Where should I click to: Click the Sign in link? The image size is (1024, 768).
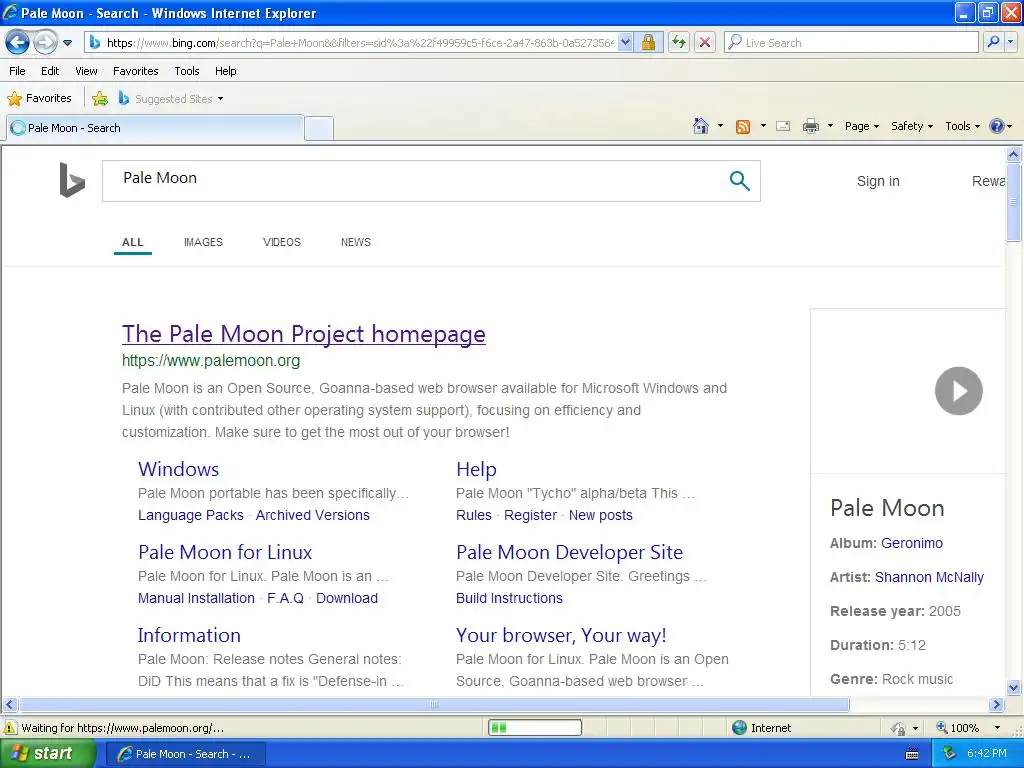(878, 181)
